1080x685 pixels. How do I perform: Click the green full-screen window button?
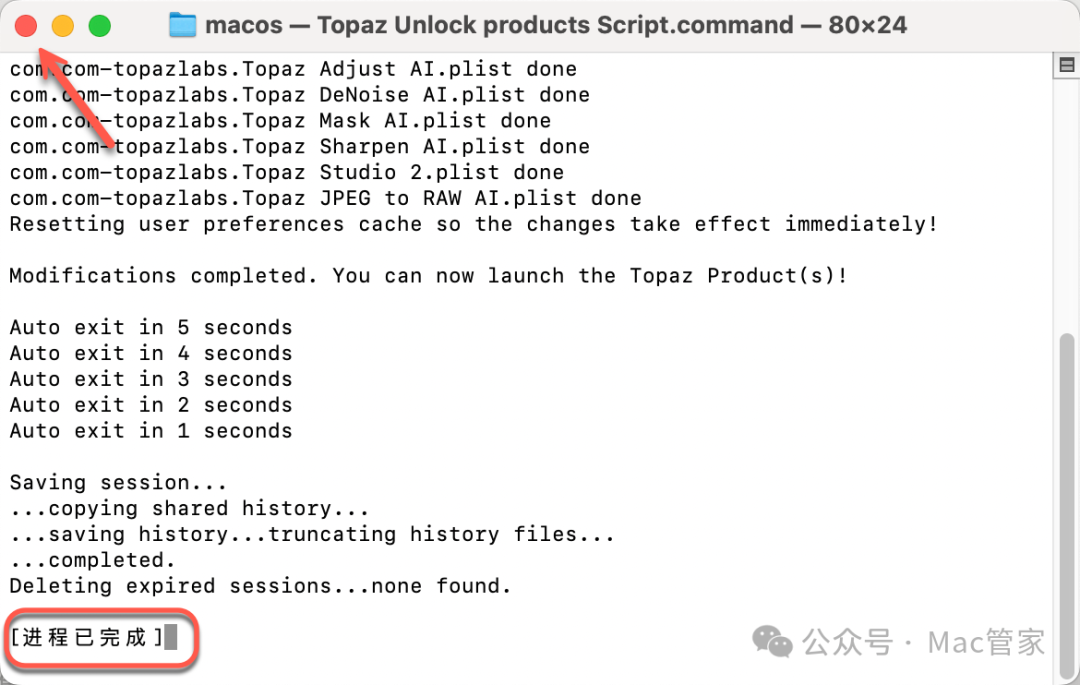coord(99,26)
